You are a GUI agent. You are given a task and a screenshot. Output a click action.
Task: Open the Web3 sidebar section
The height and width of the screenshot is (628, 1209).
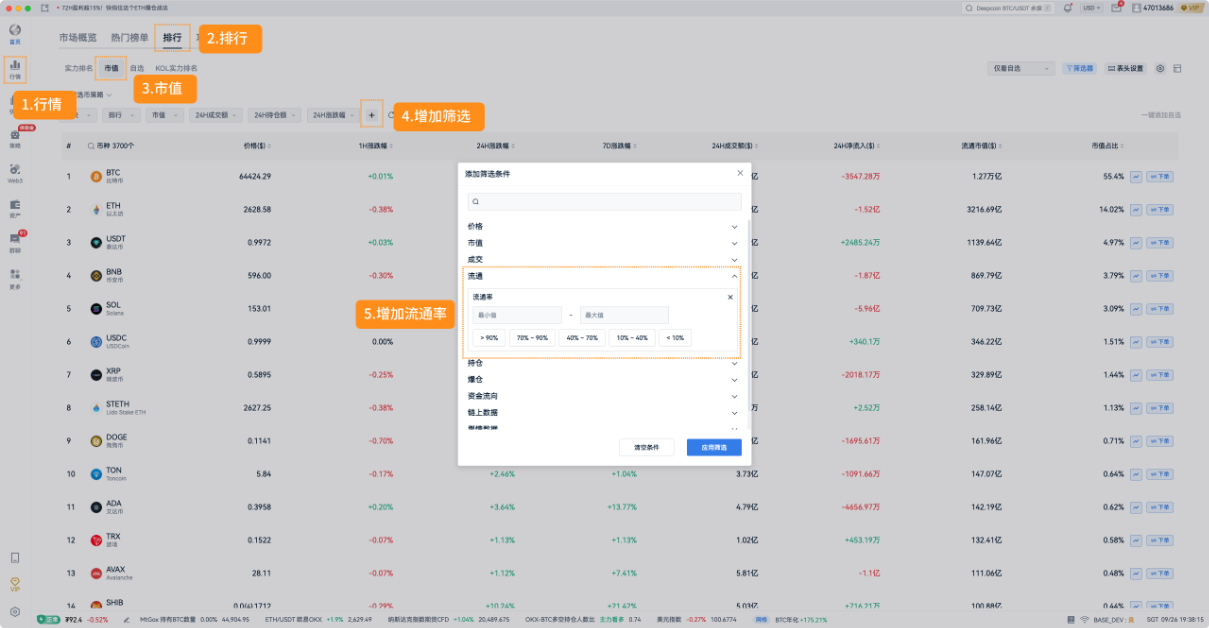tap(15, 173)
